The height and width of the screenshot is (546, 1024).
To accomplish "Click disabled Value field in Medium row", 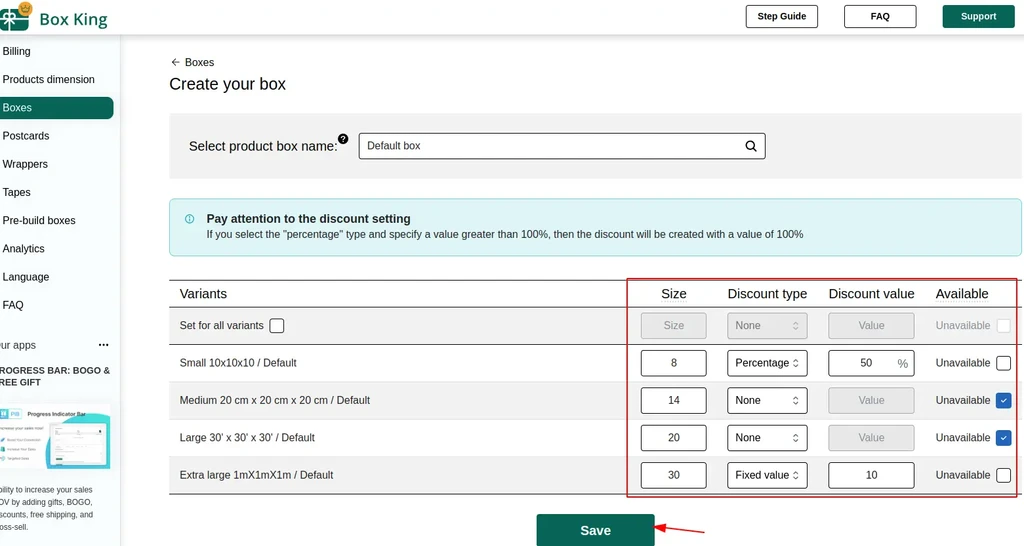I will (x=871, y=400).
